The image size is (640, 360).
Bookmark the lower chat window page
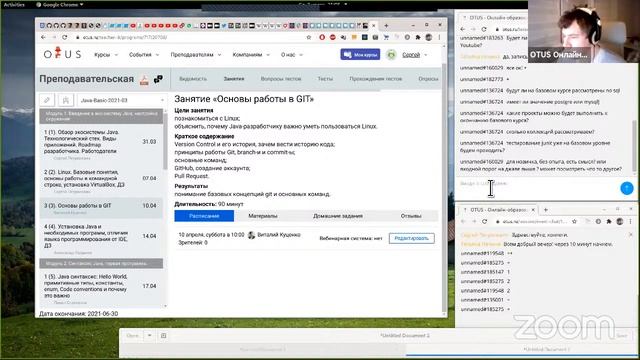coord(574,221)
